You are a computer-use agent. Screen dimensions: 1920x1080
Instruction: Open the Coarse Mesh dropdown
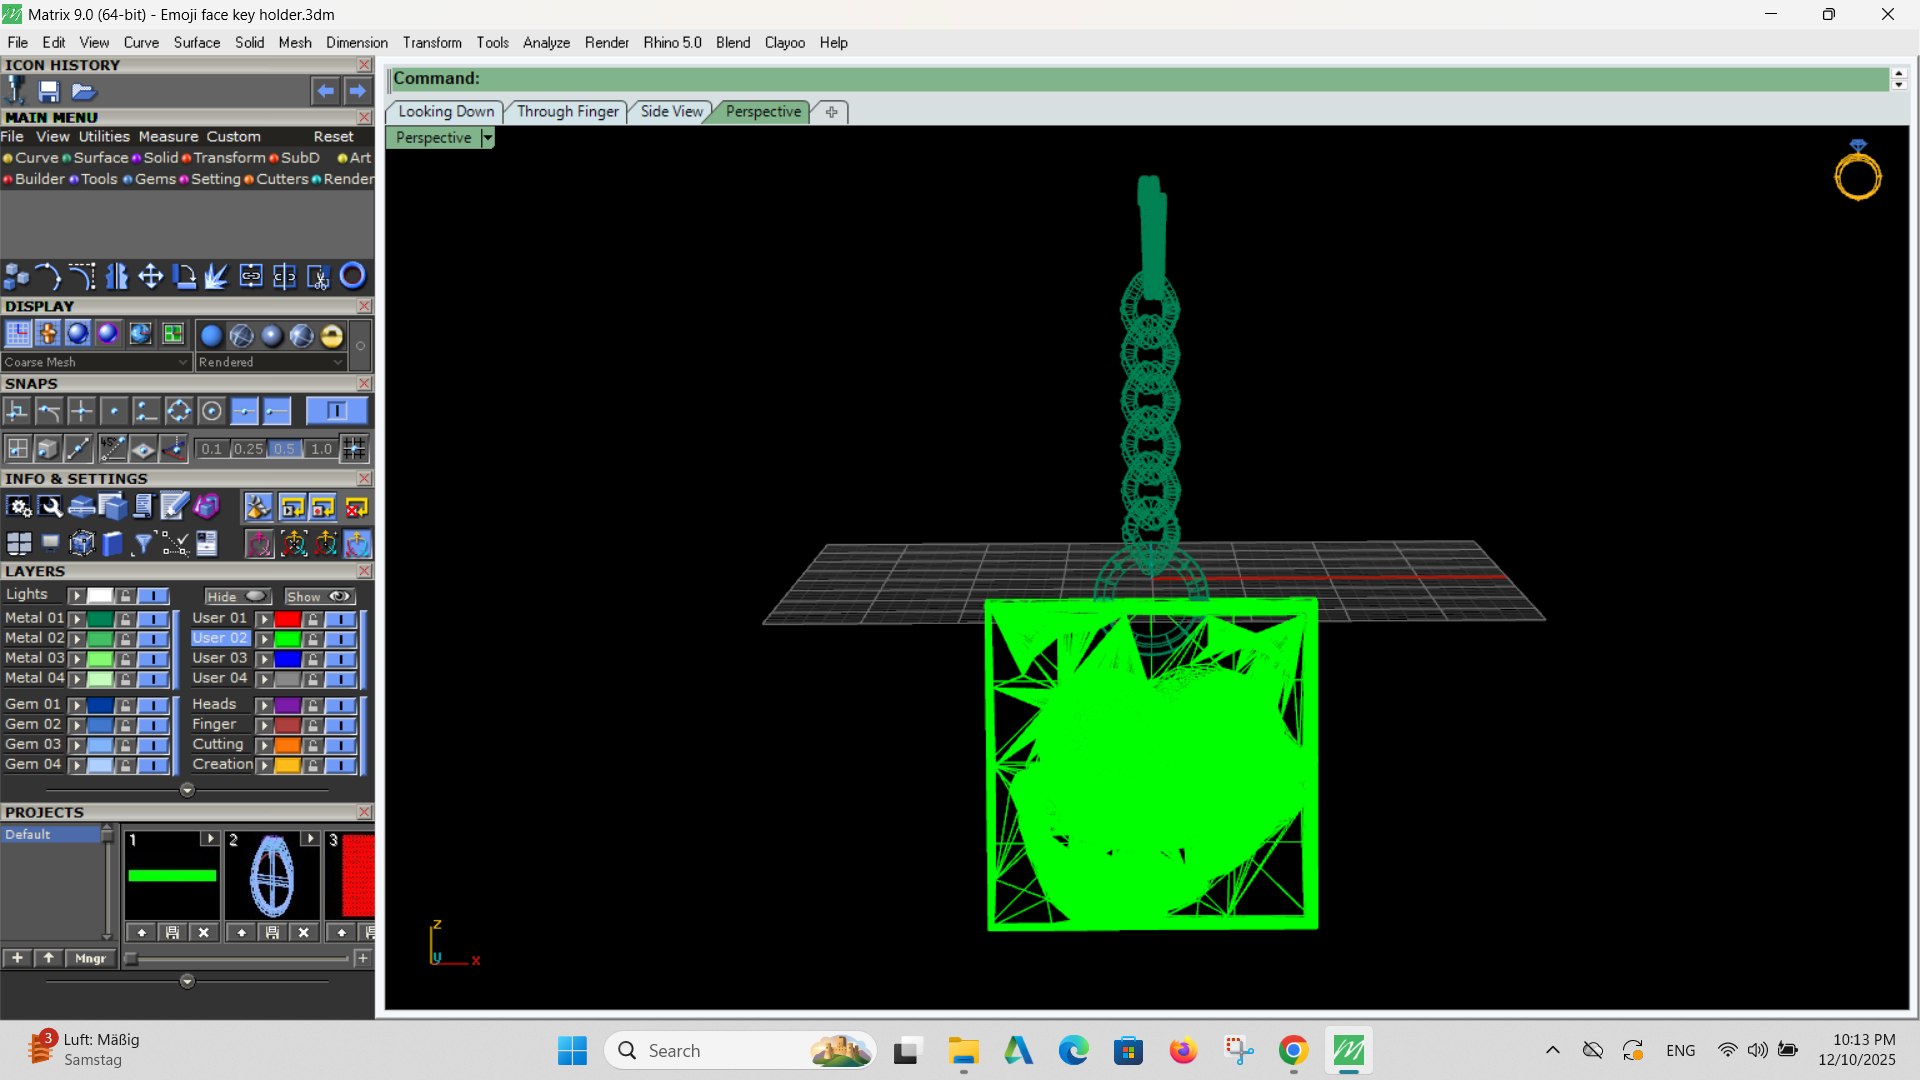(x=96, y=362)
